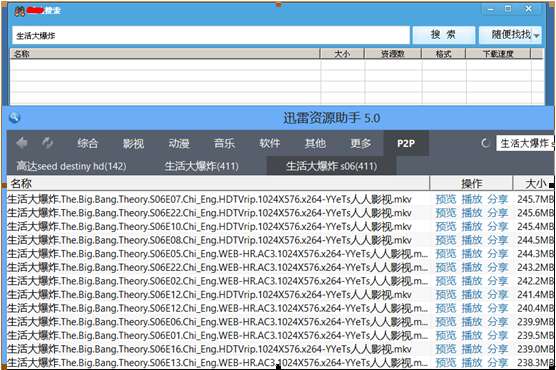Sort by 名称 column in upper search window
Viewport: 556px width, 370px height.
tap(165, 54)
